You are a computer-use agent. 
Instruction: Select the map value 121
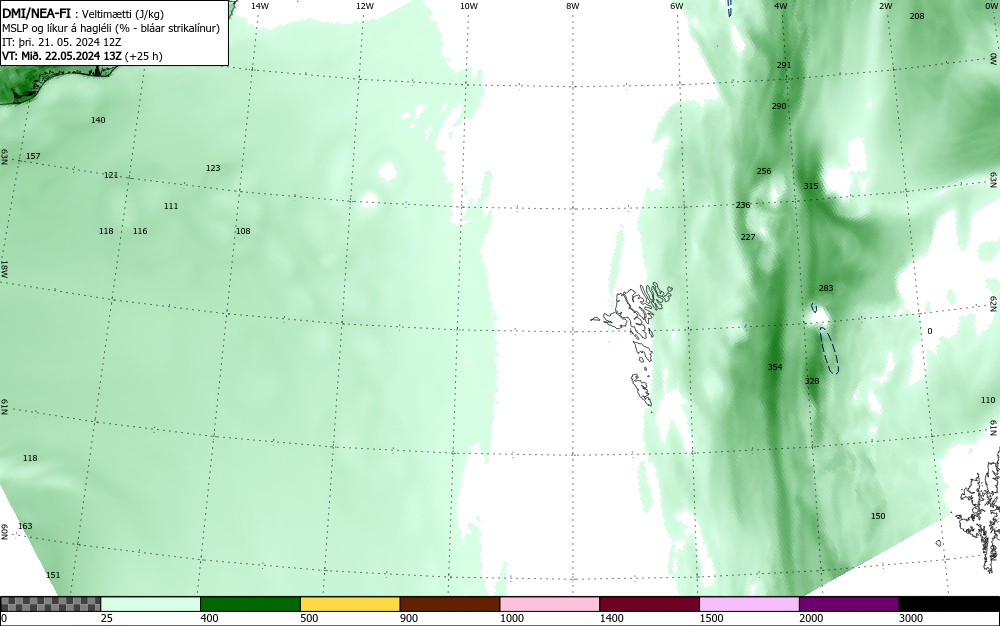[111, 175]
